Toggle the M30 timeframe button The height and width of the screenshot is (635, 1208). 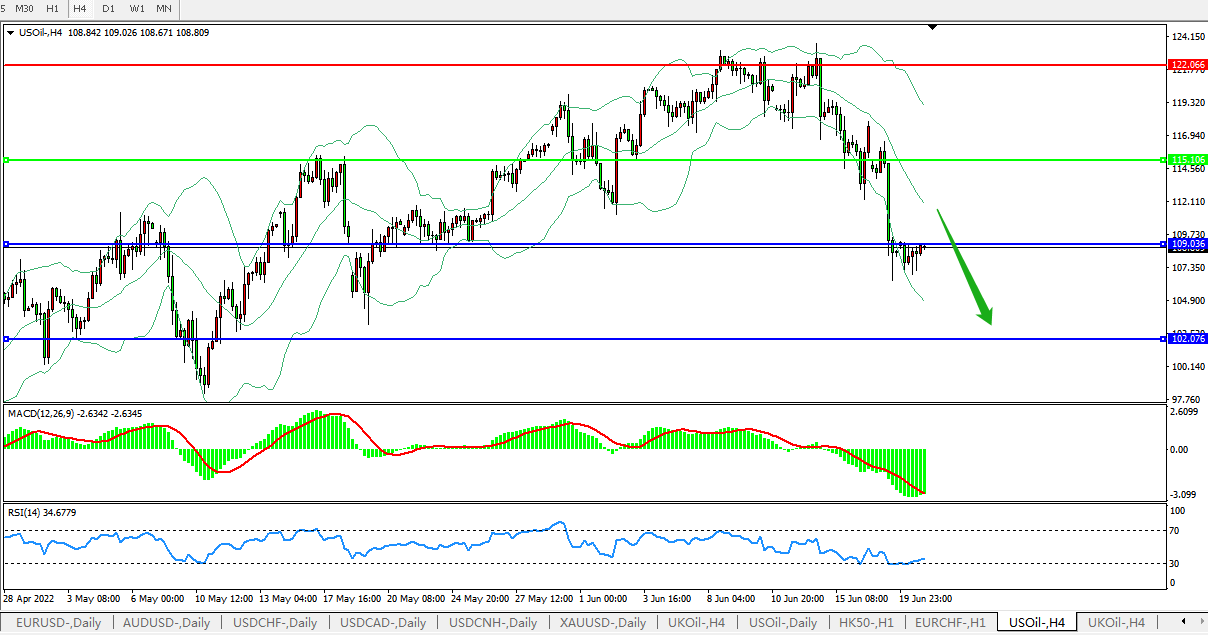pyautogui.click(x=24, y=8)
